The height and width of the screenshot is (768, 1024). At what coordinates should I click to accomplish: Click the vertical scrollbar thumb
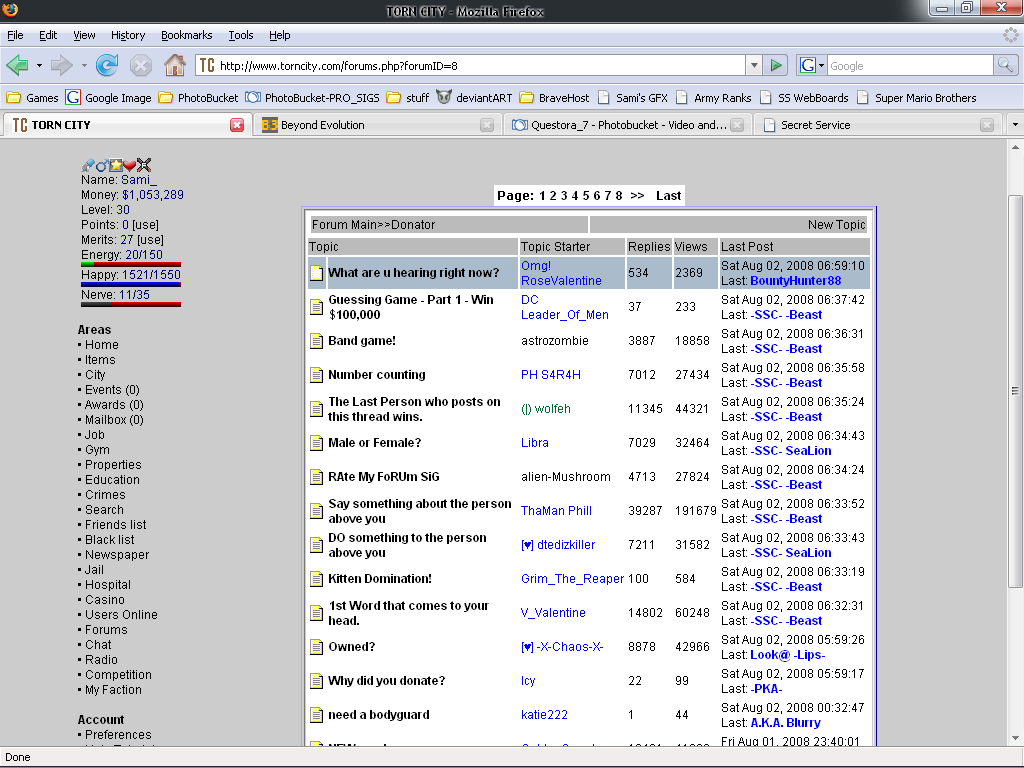pos(1015,390)
